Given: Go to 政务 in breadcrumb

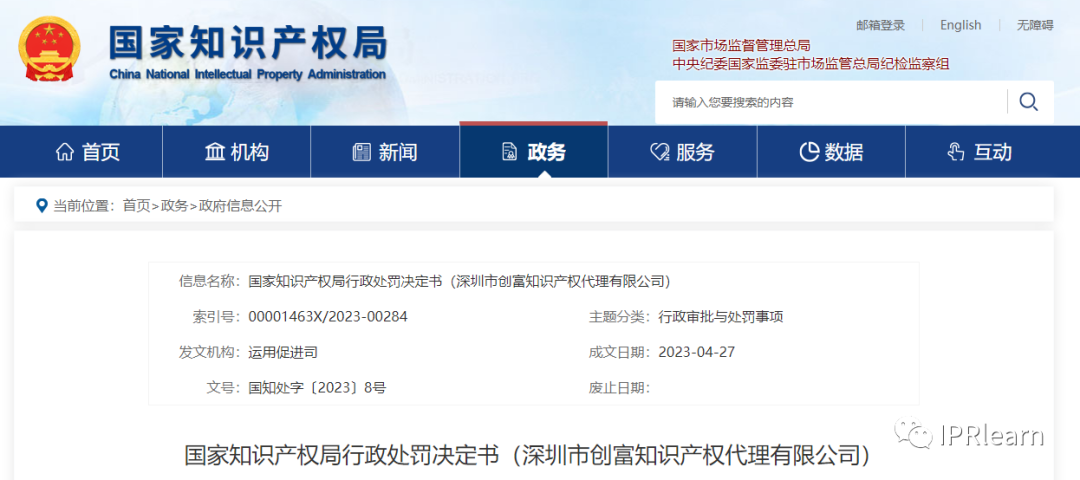Looking at the screenshot, I should click(x=174, y=205).
